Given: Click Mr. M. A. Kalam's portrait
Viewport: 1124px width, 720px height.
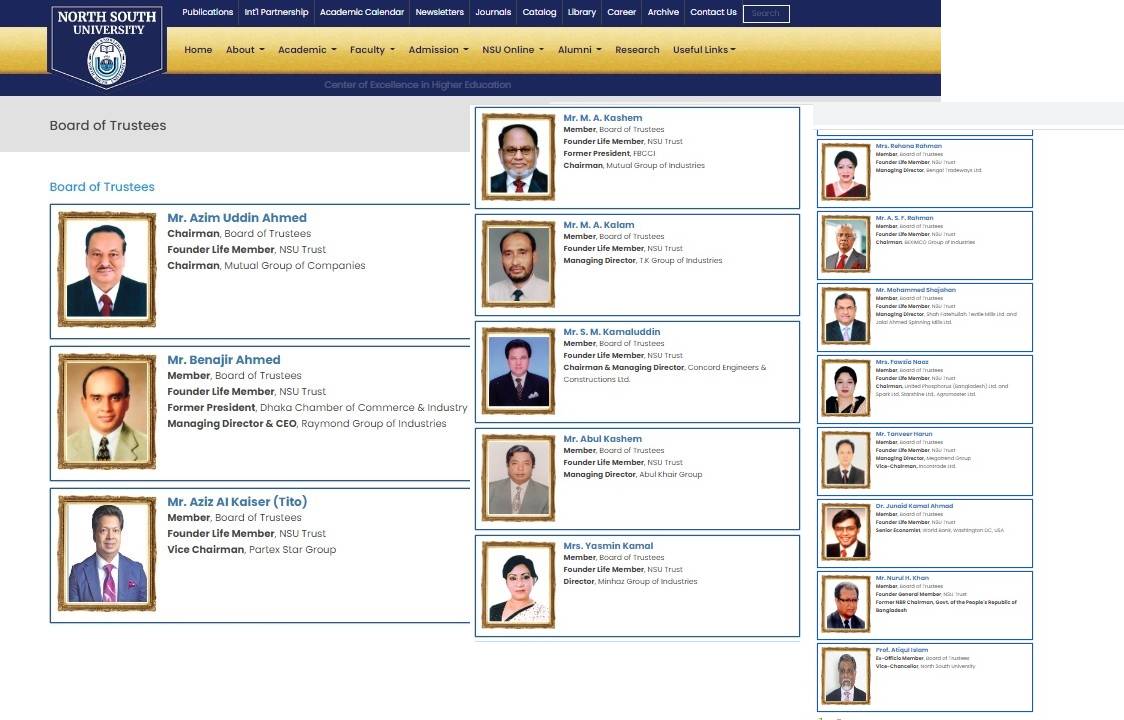Looking at the screenshot, I should coord(518,264).
